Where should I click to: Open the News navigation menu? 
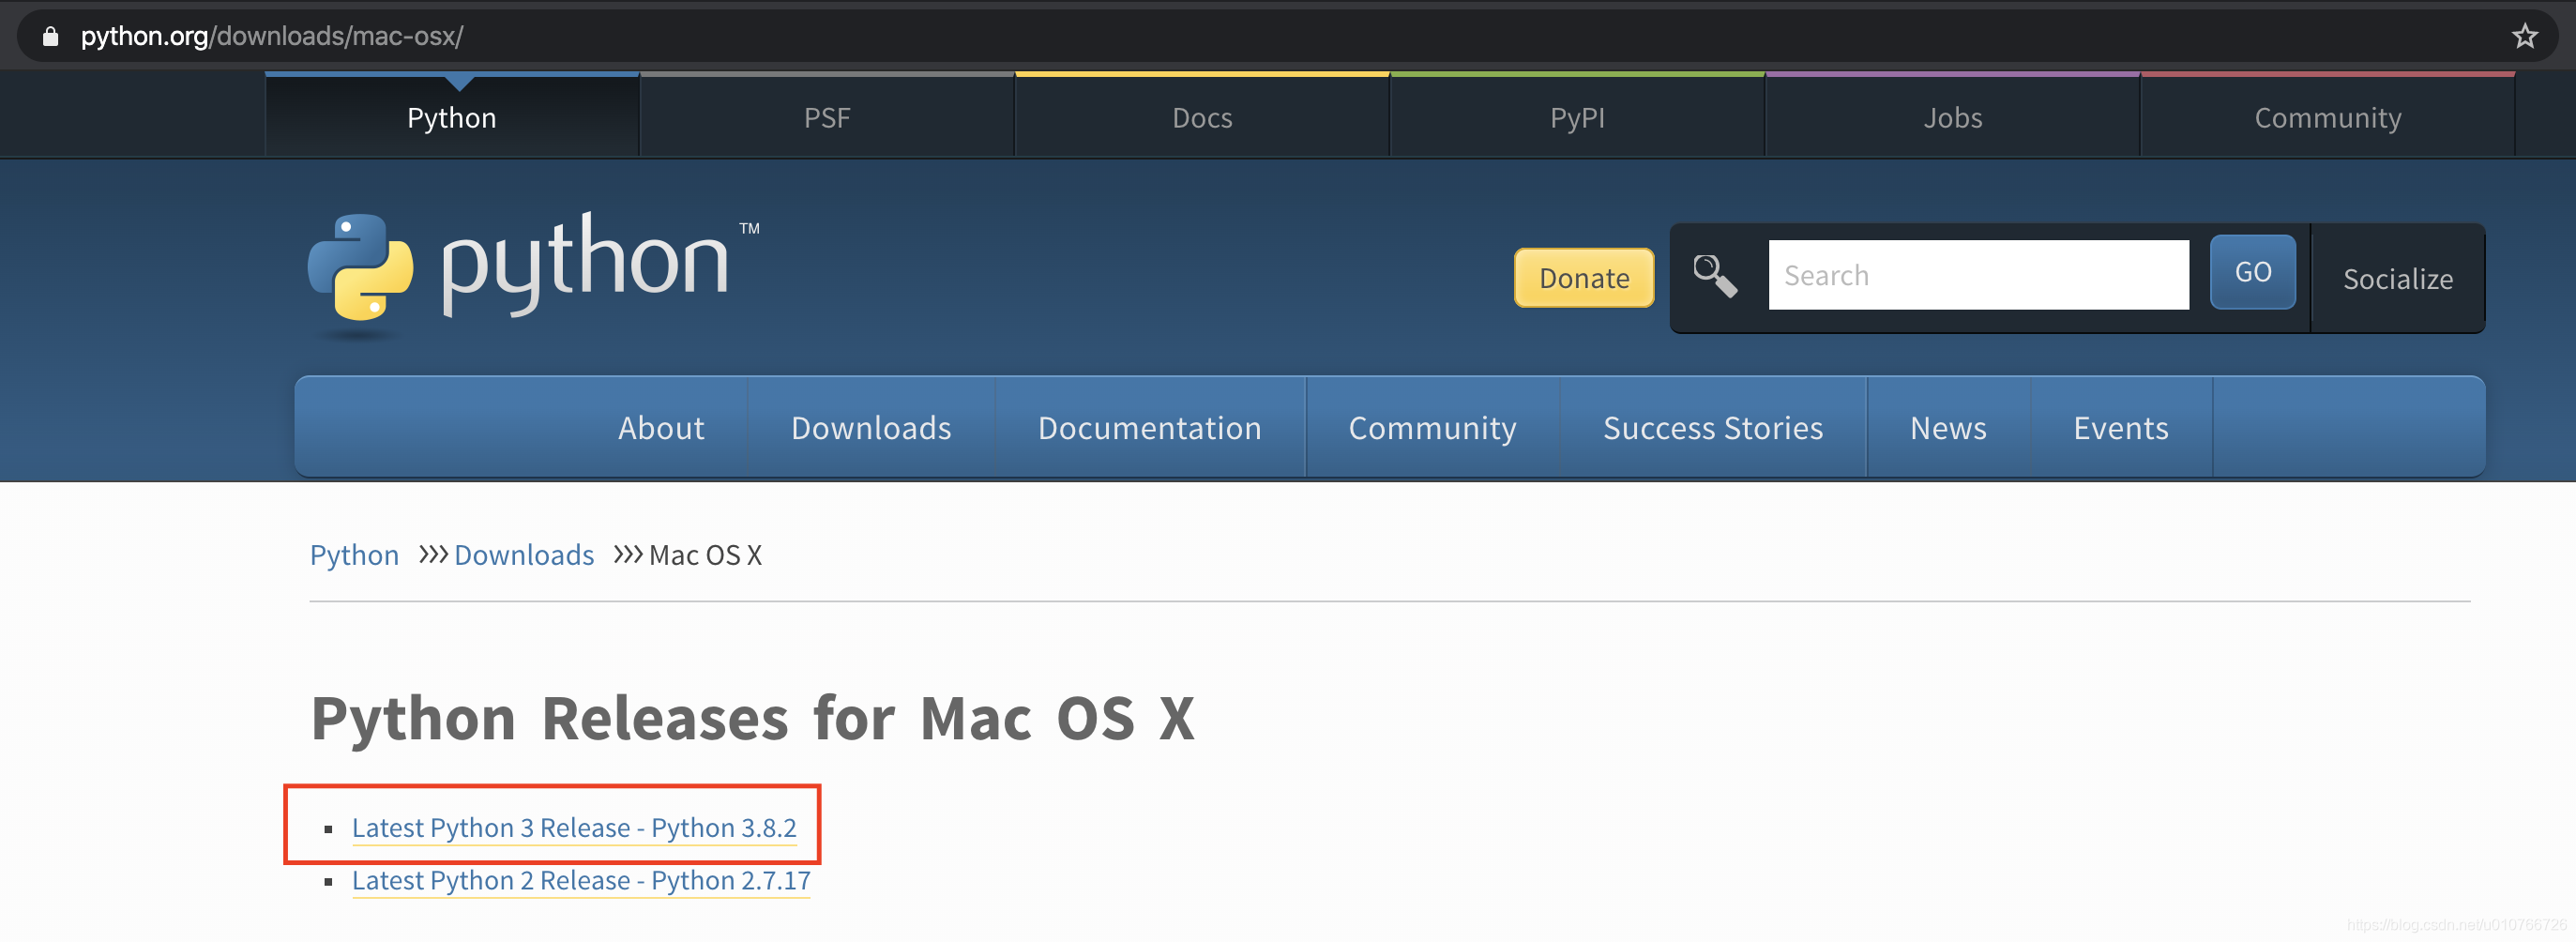(x=1948, y=428)
